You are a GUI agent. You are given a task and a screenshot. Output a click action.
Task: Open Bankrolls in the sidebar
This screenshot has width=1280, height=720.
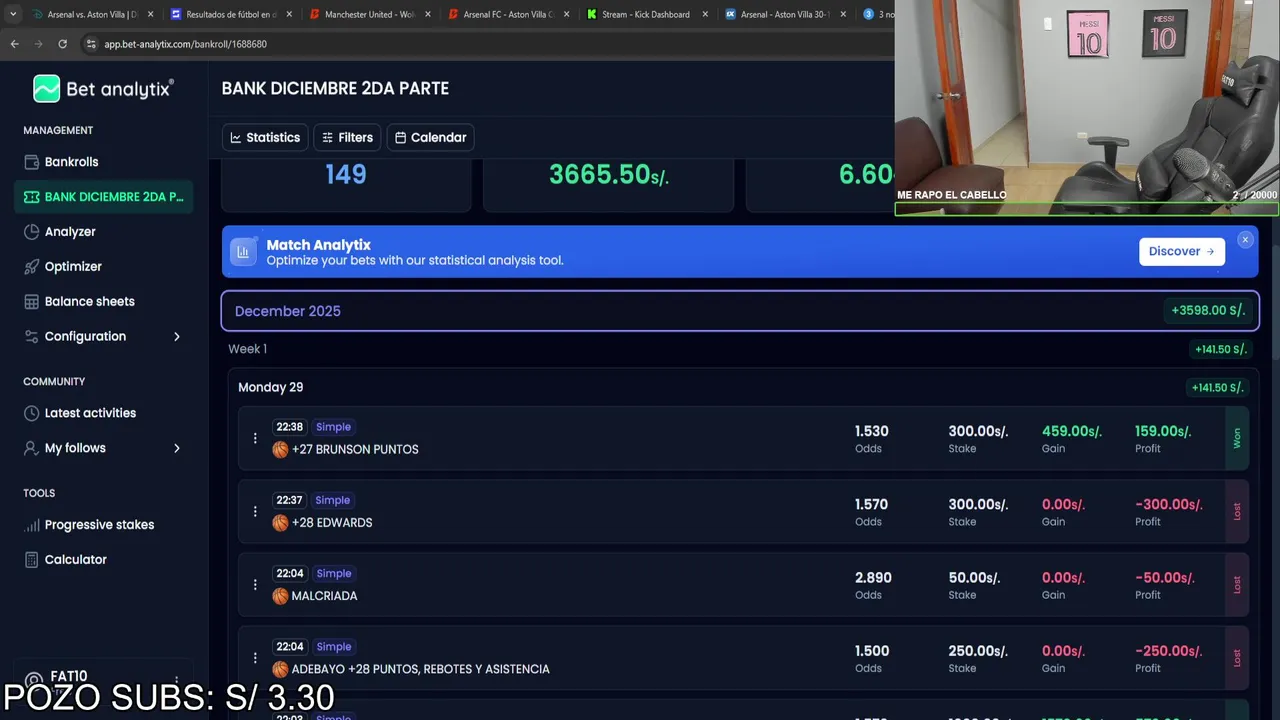tap(71, 162)
